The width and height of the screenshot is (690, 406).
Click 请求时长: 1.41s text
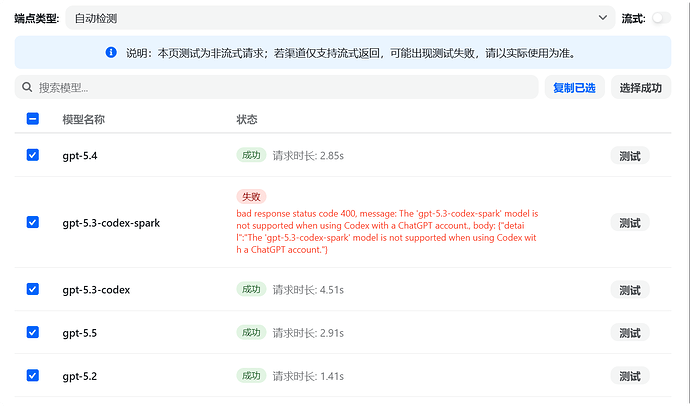(308, 376)
